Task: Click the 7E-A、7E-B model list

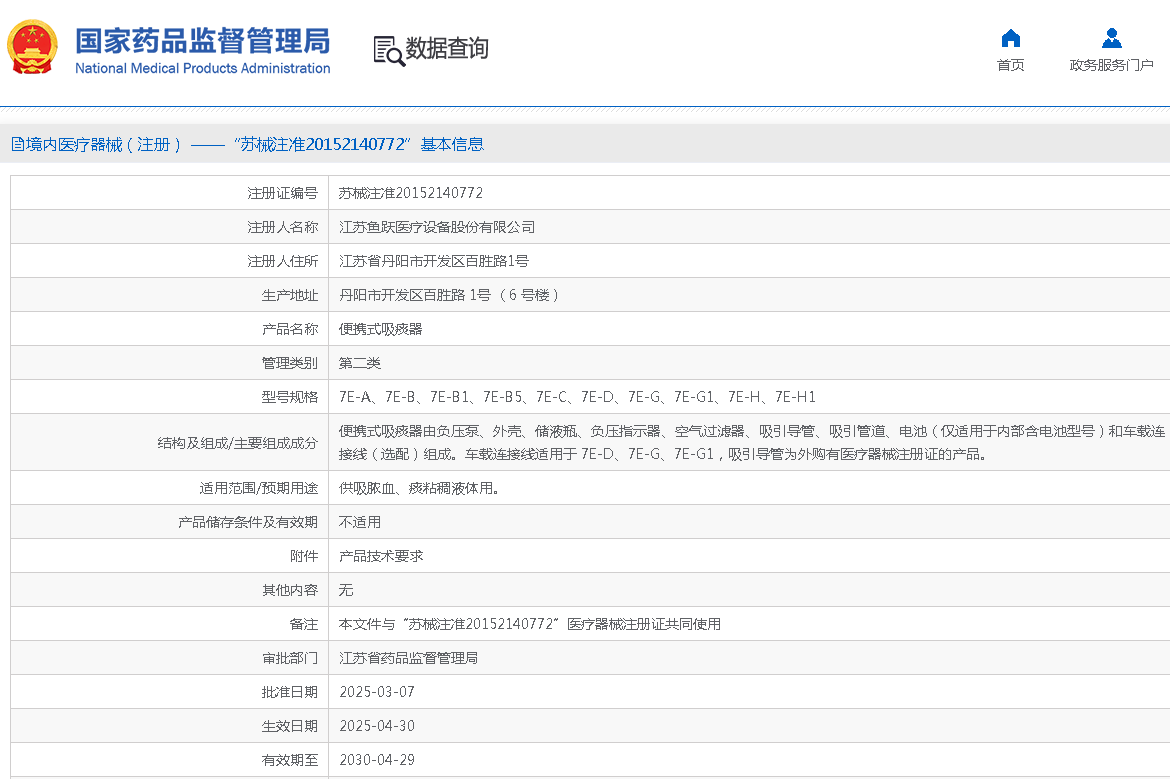Action: tap(577, 397)
